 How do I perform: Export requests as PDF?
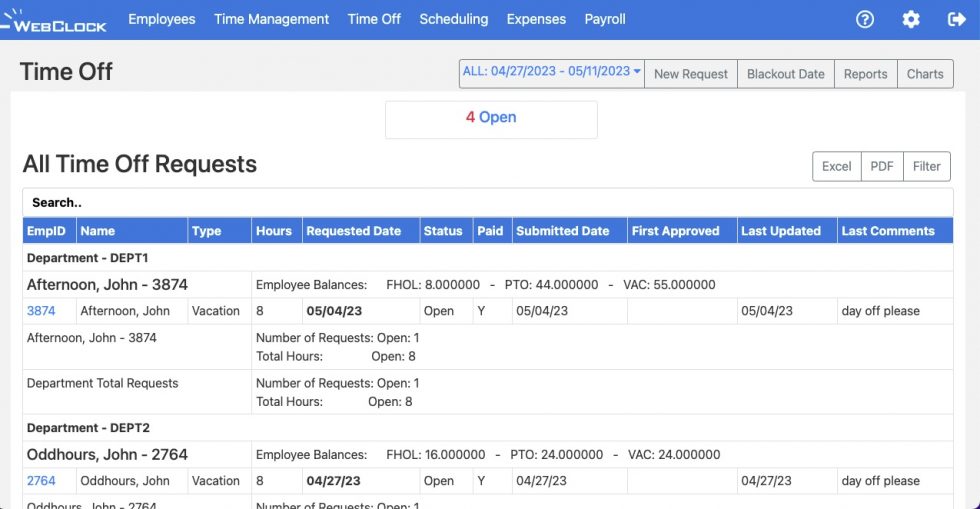pos(881,166)
